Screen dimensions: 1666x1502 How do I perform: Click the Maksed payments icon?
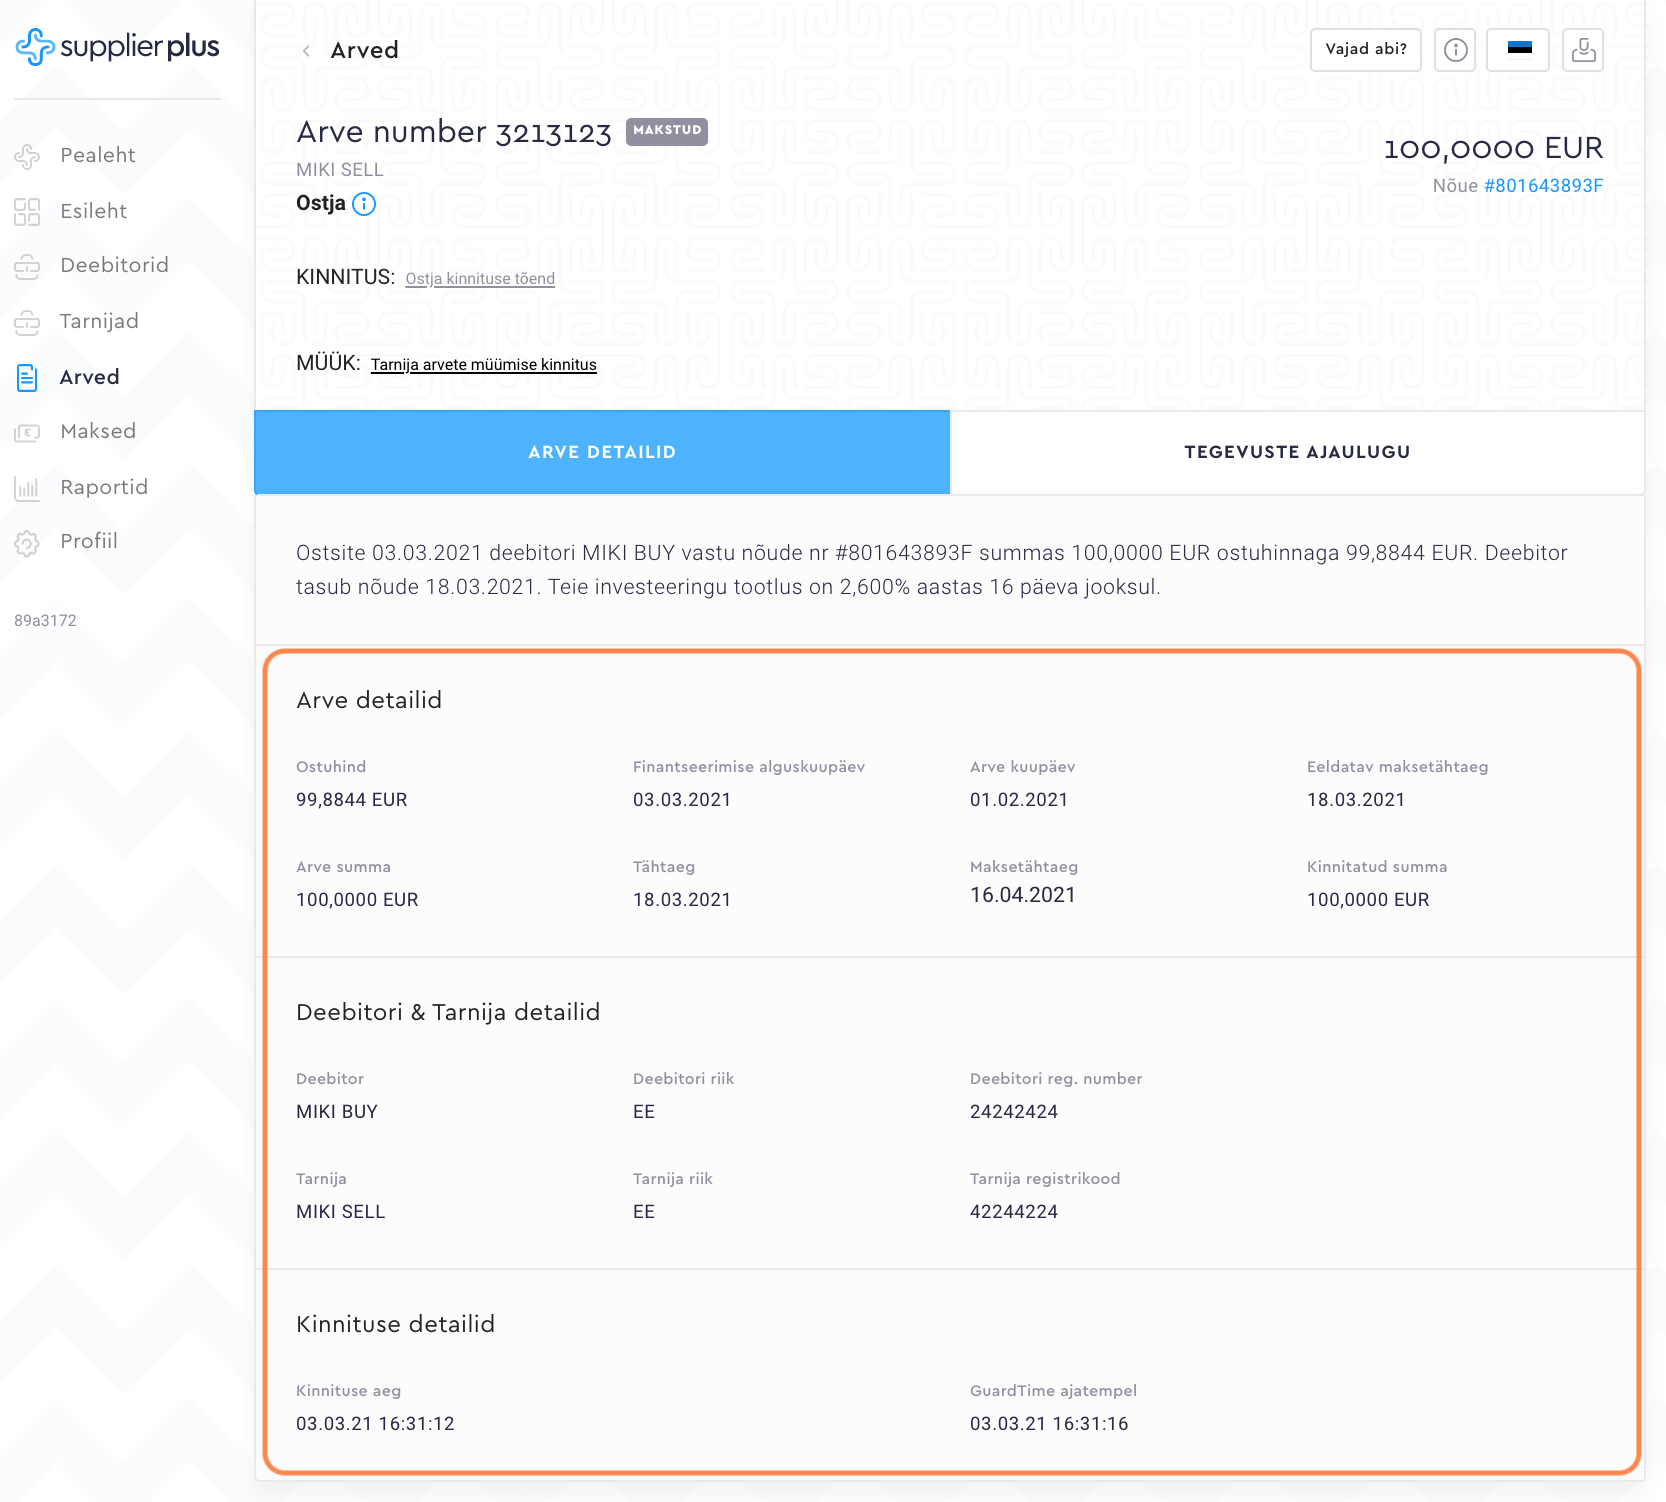click(27, 432)
